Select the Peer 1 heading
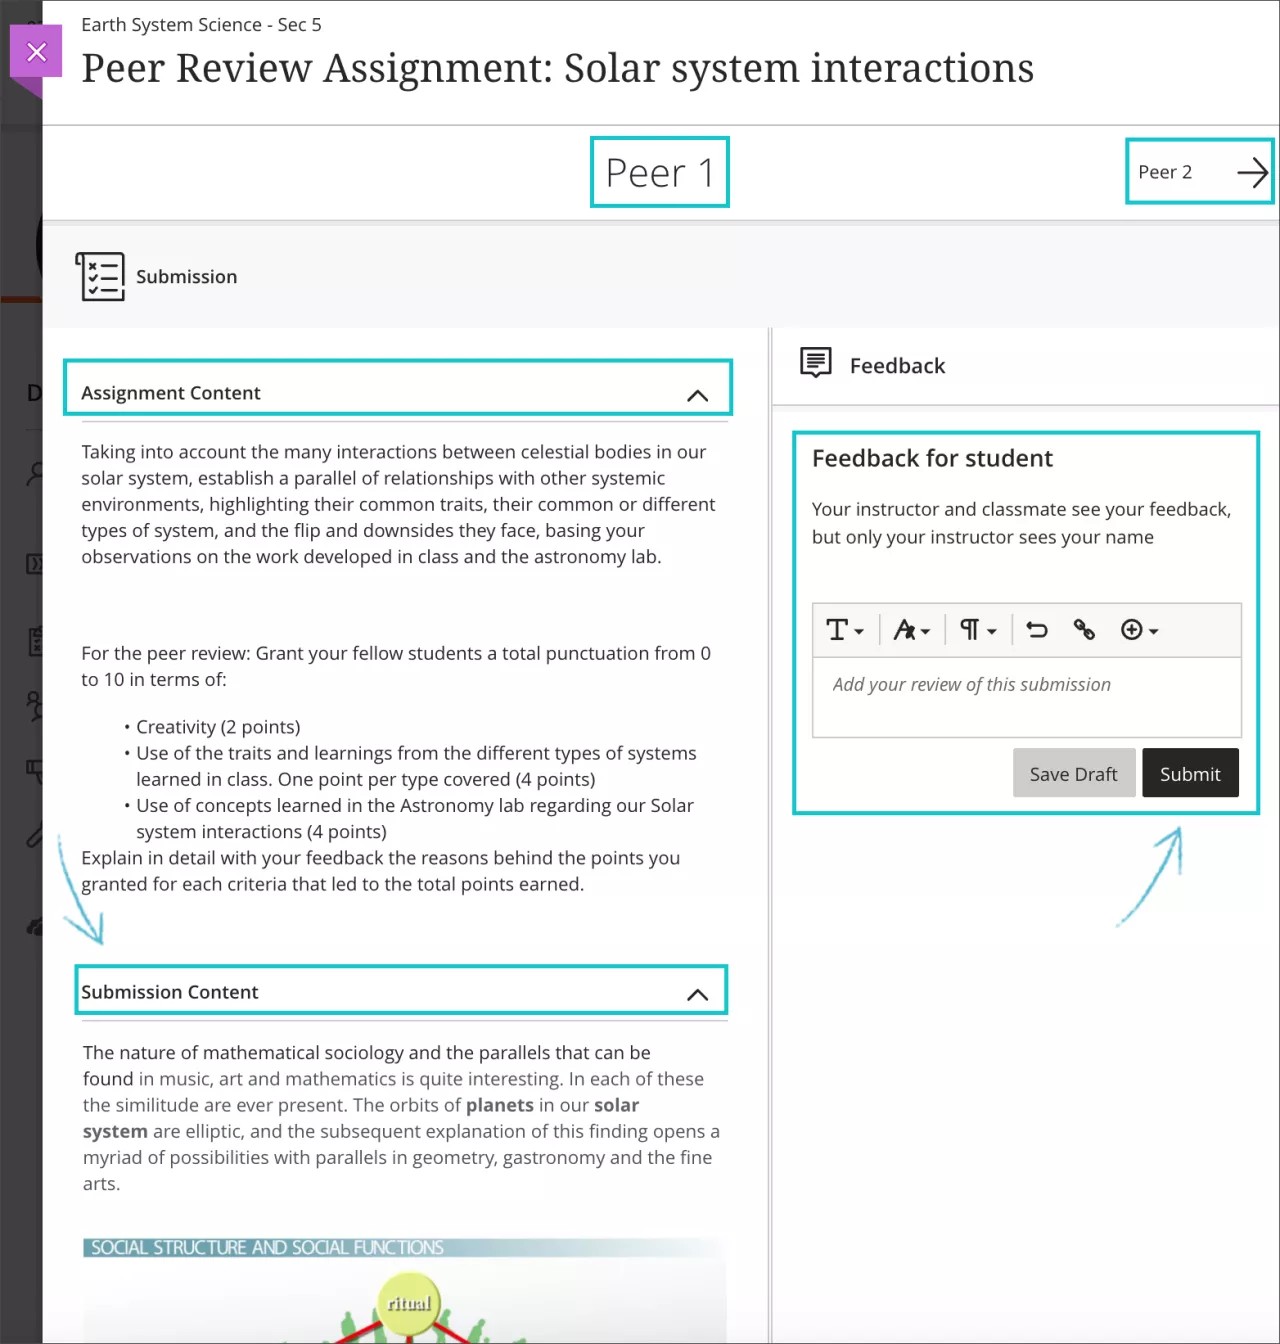The width and height of the screenshot is (1280, 1344). [659, 173]
